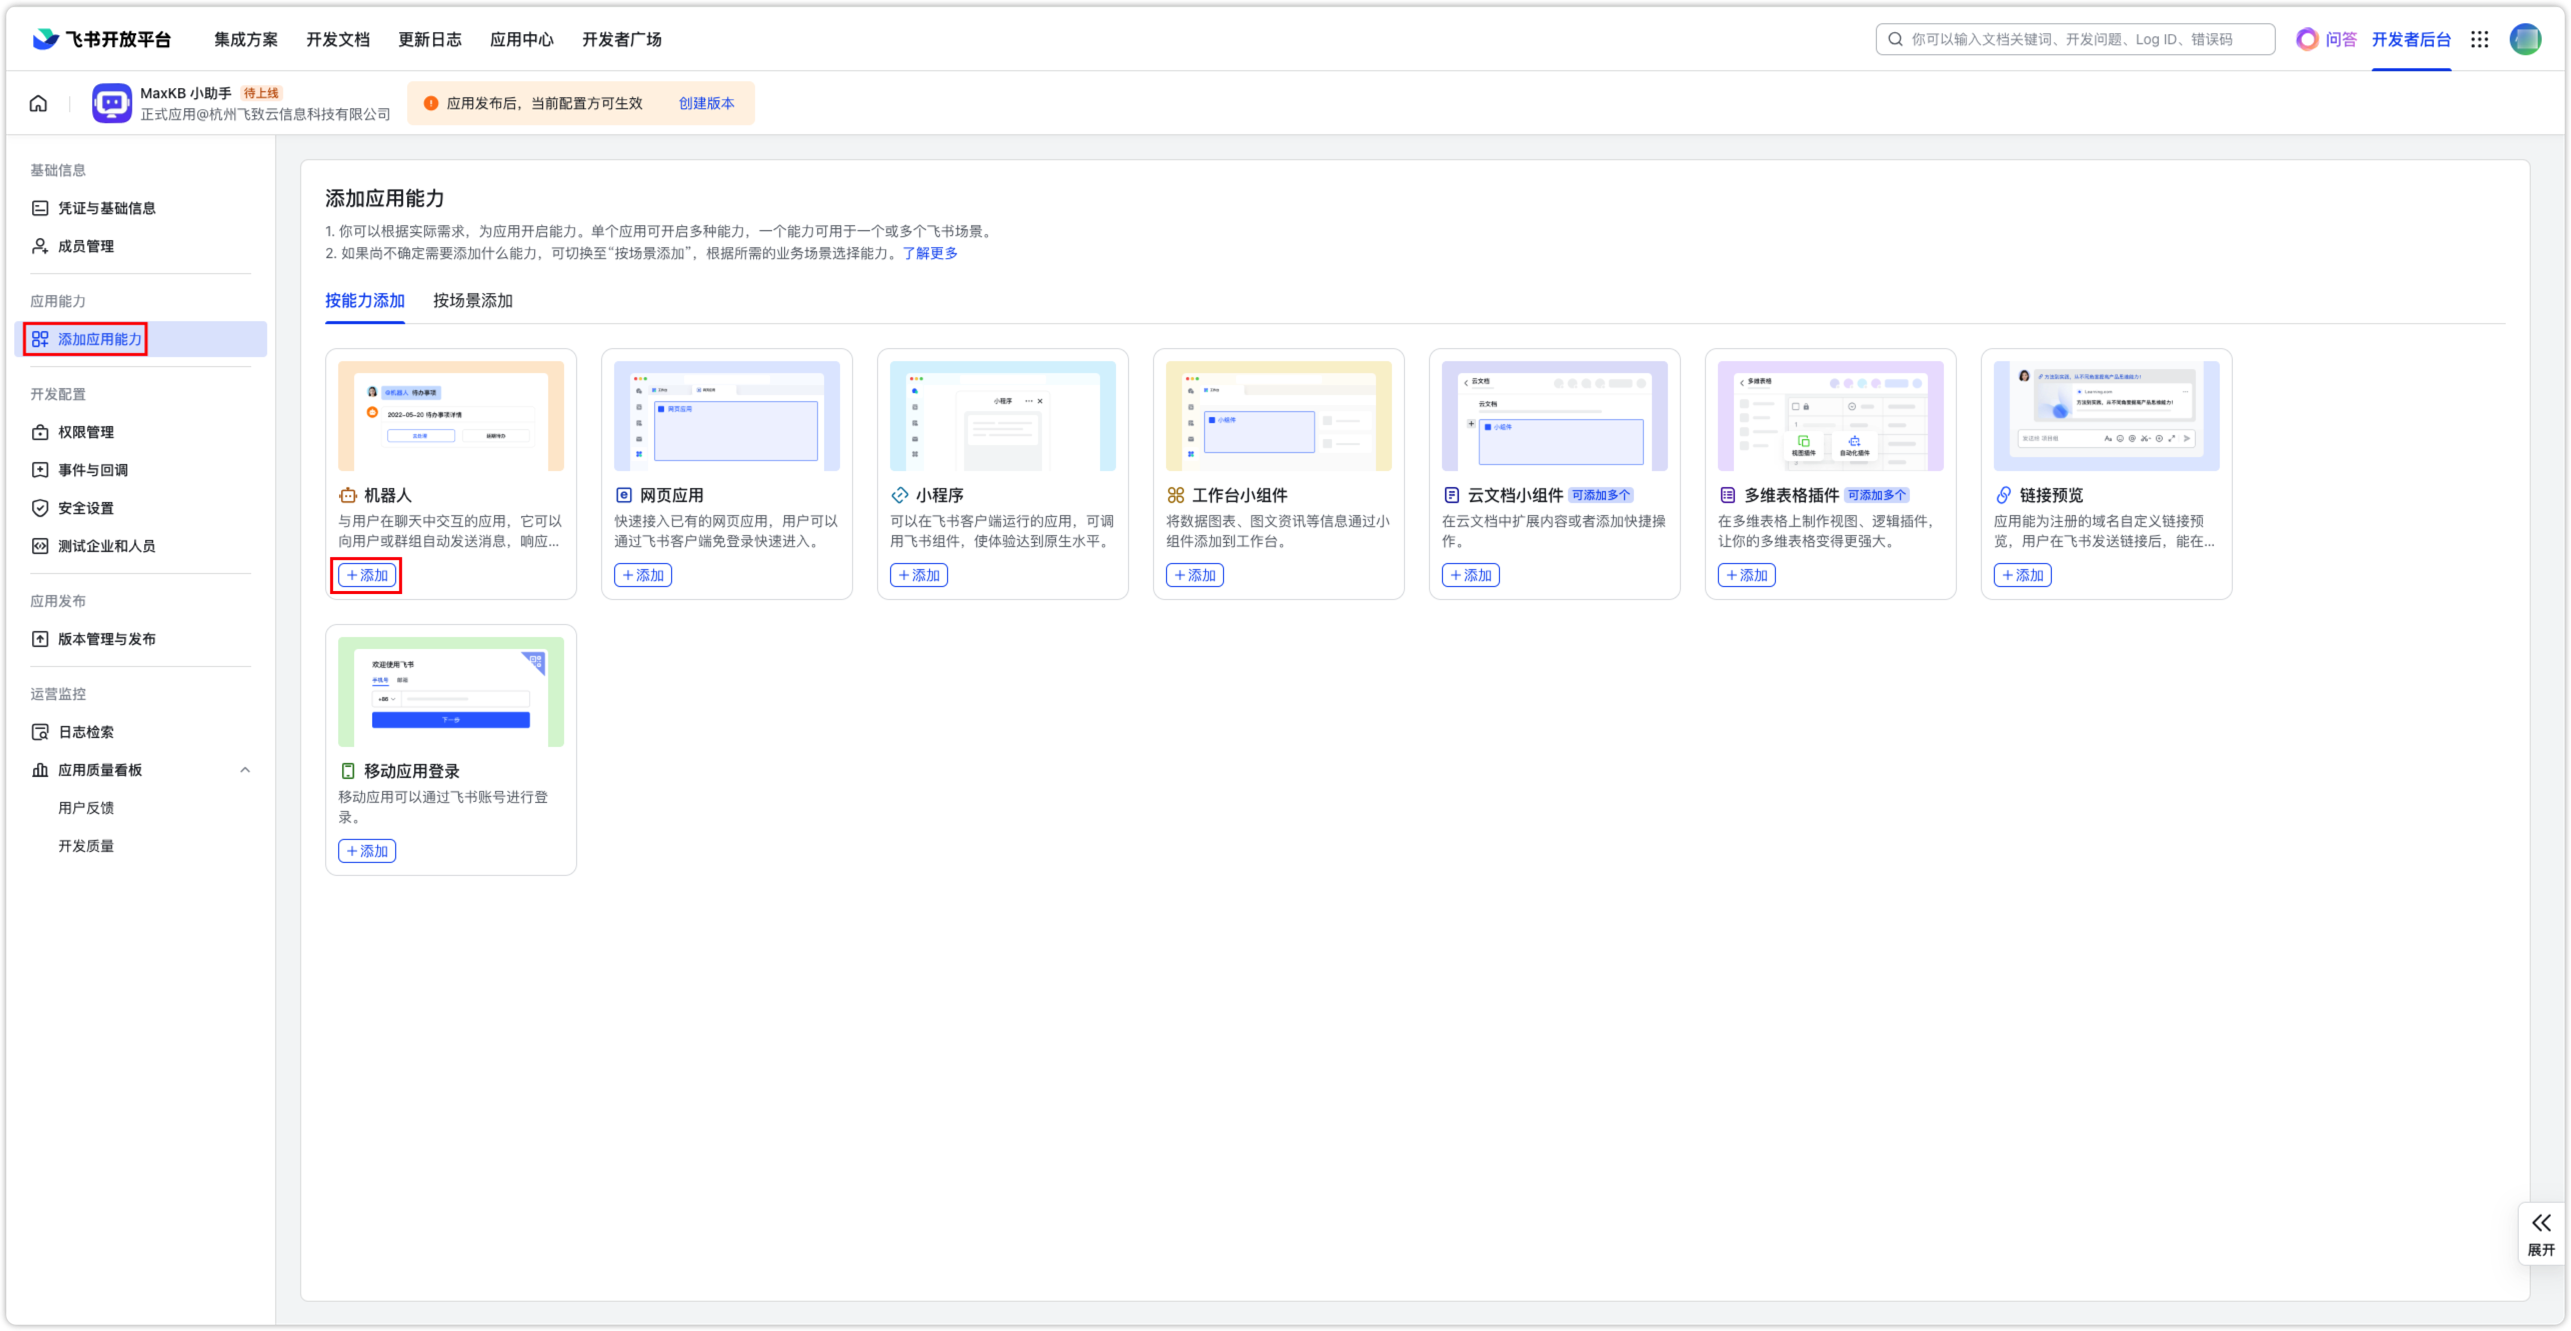
Task: Click the 飞书开放平台 logo
Action: pos(102,39)
